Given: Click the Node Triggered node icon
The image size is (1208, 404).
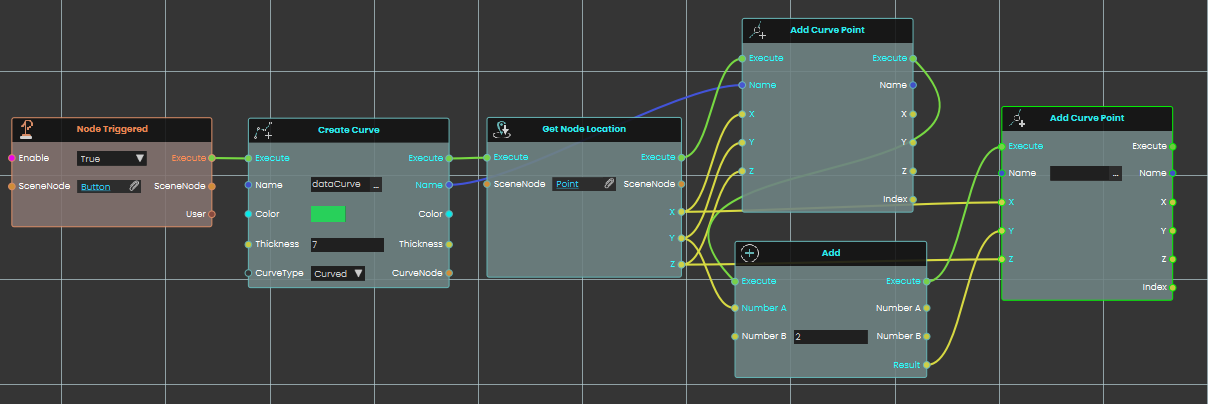Looking at the screenshot, I should click(x=27, y=129).
